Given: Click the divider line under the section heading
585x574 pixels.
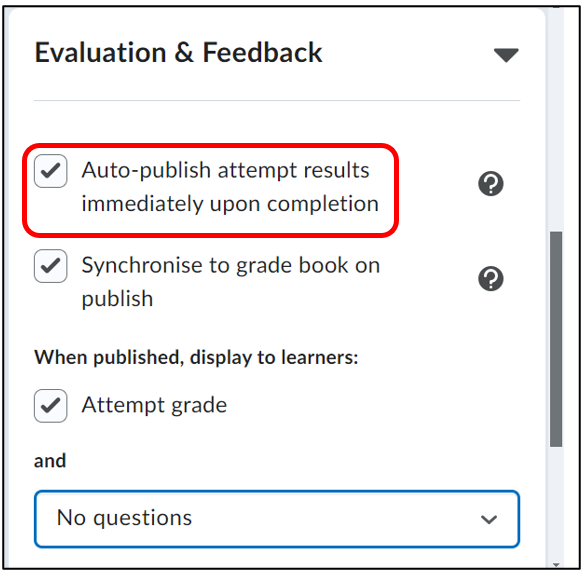Looking at the screenshot, I should 277,100.
